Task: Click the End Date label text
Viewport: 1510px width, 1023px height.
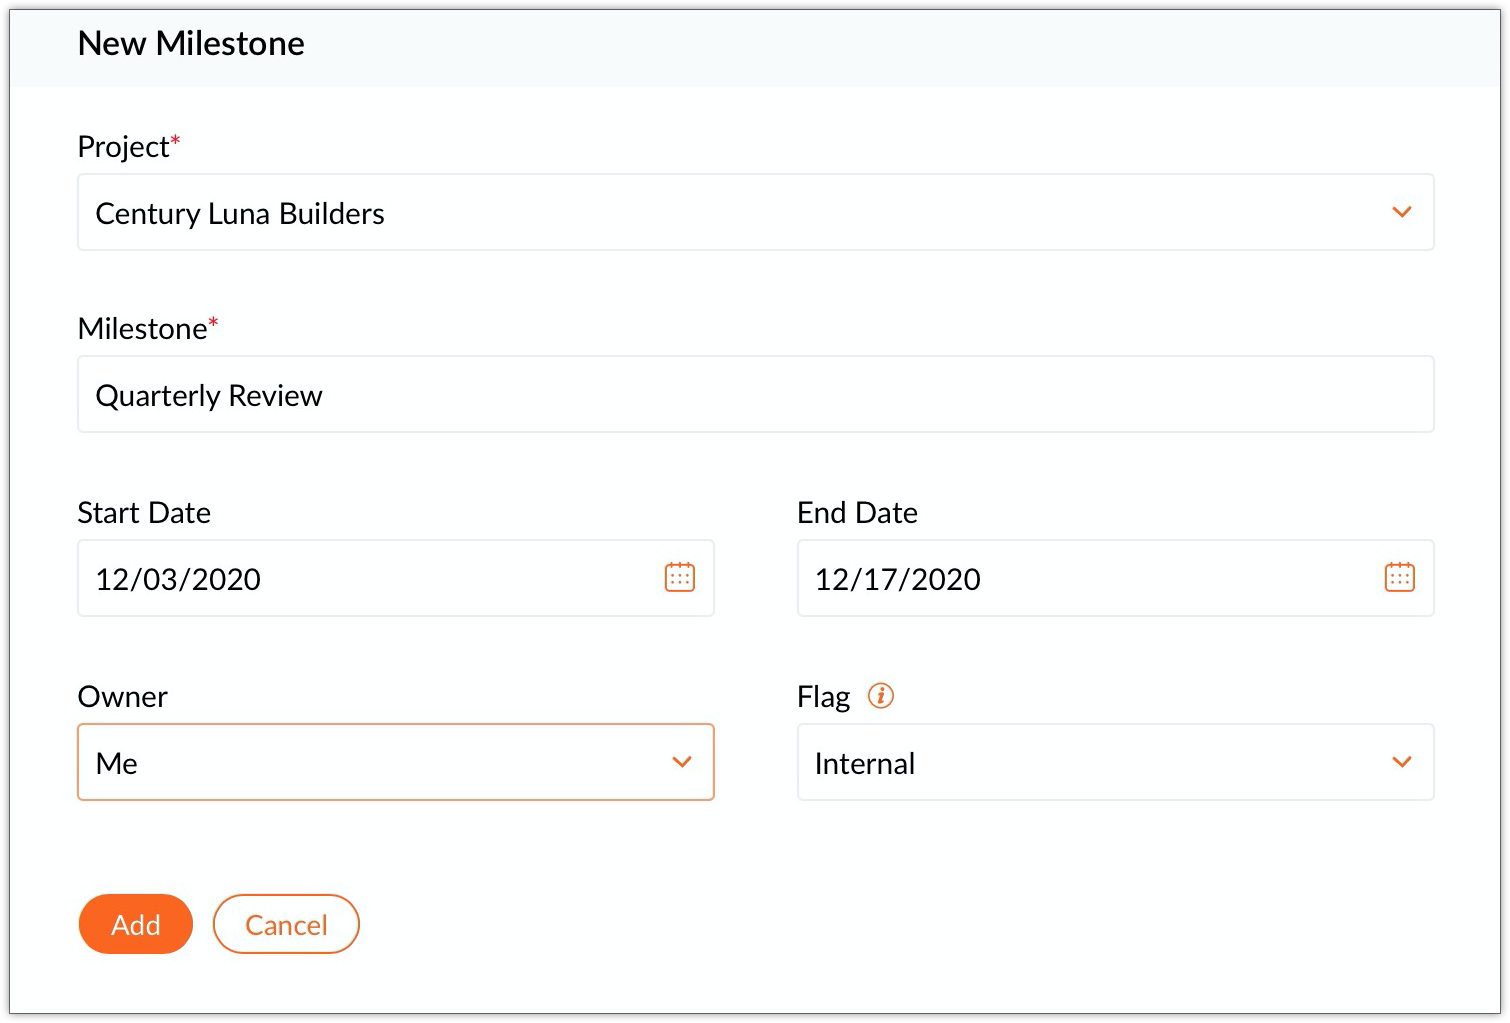Action: click(857, 513)
